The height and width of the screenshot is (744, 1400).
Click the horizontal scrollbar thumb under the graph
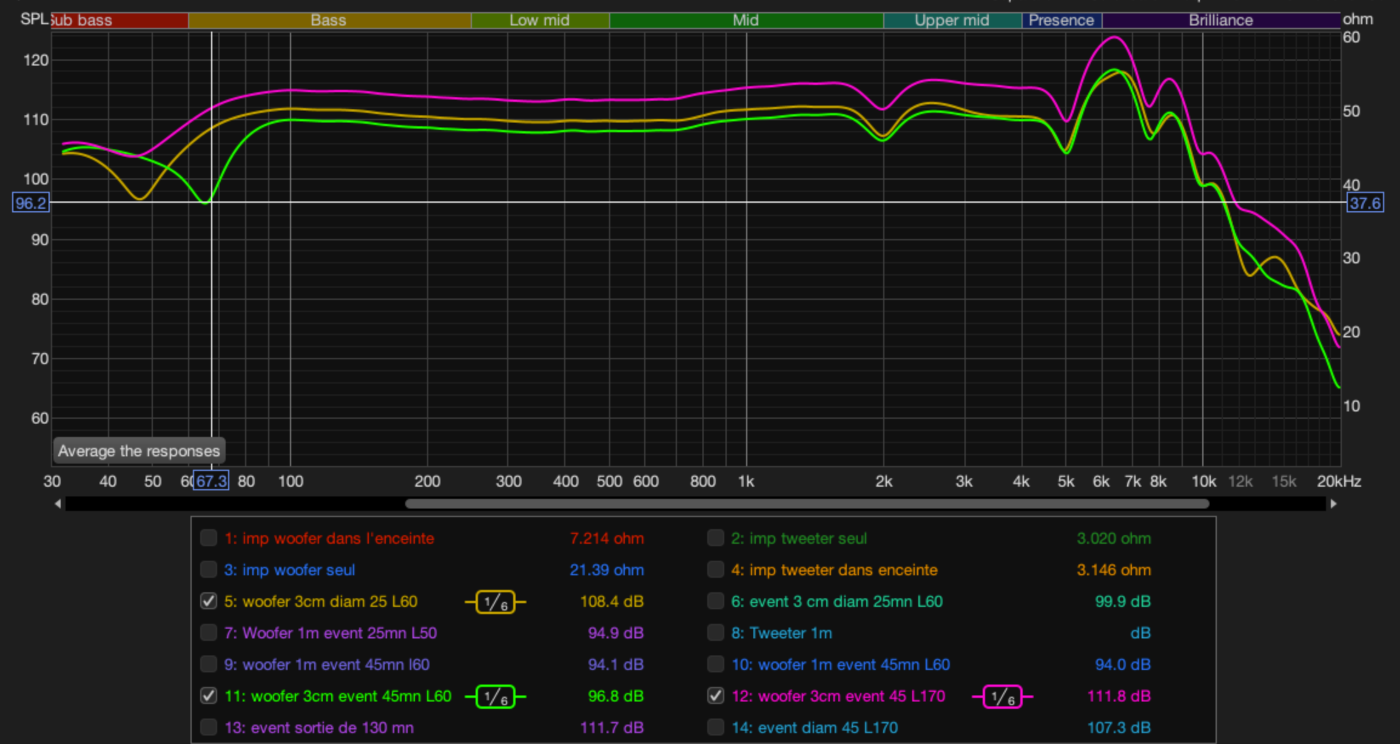pos(806,504)
